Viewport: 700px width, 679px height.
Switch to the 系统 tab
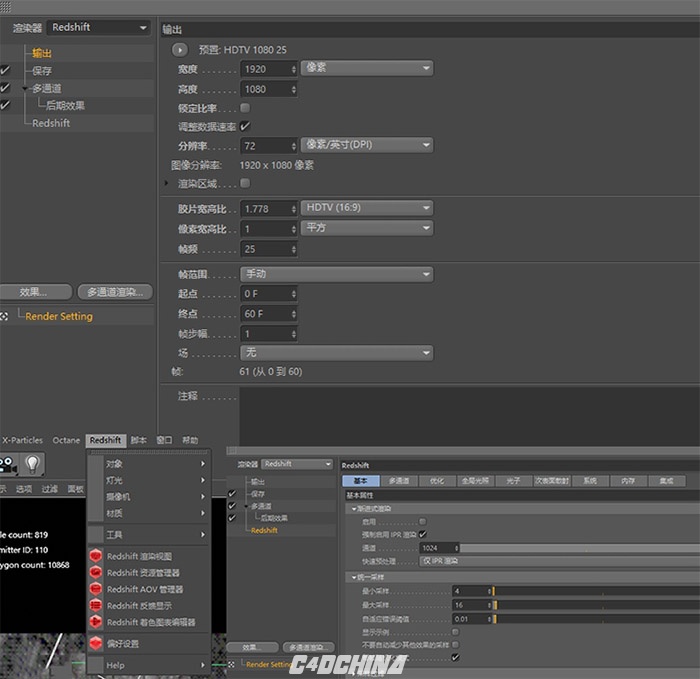[590, 481]
